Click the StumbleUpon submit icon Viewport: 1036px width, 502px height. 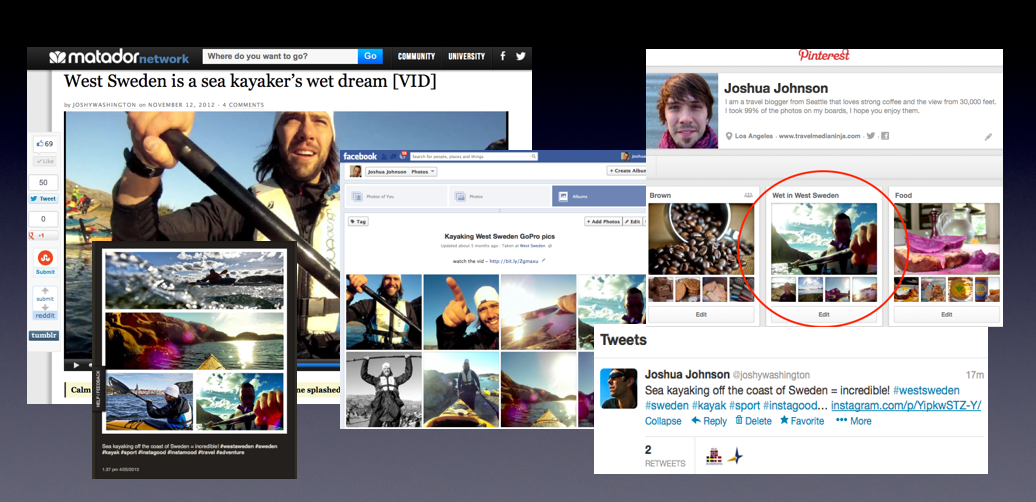tap(46, 258)
